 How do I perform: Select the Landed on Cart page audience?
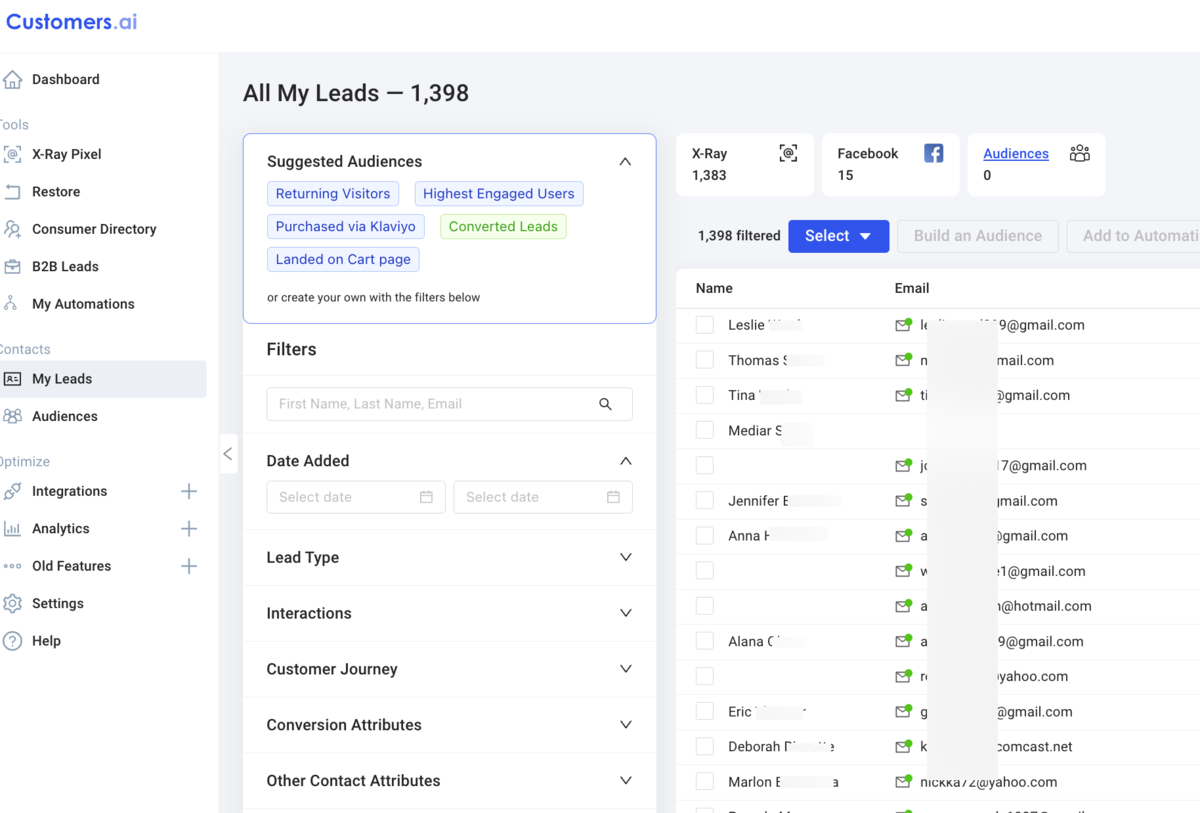point(343,259)
